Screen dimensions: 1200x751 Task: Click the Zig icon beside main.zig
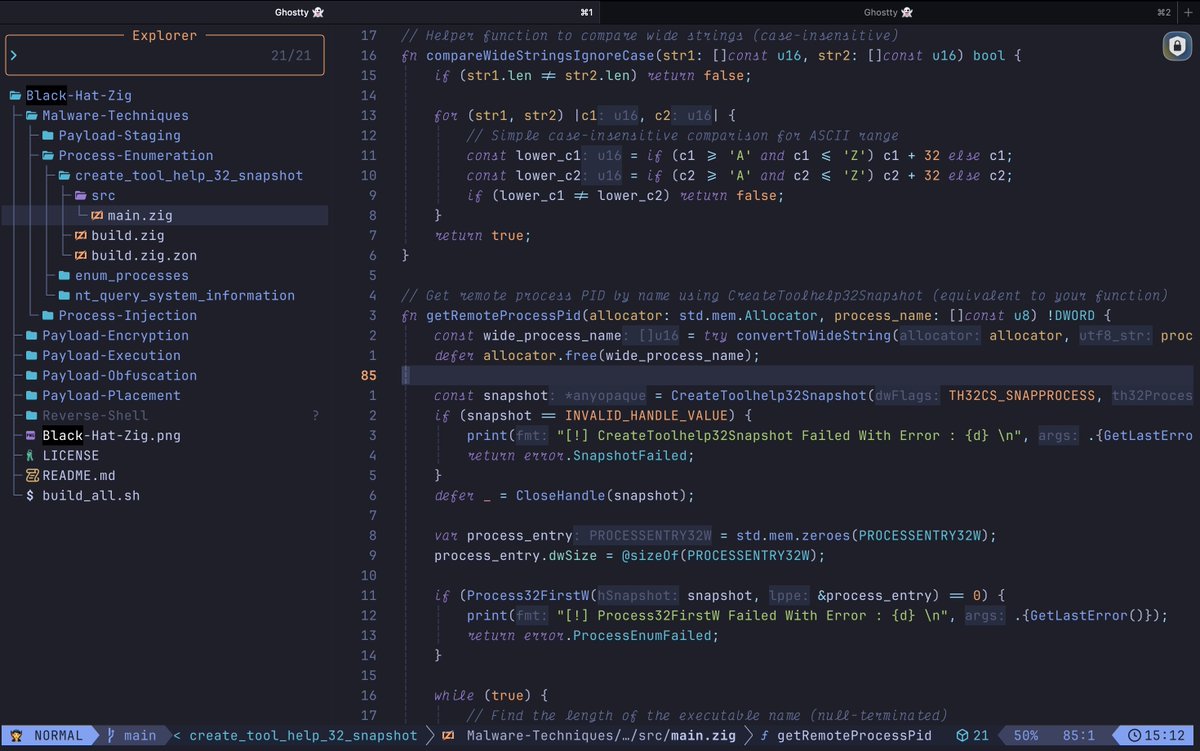[97, 215]
